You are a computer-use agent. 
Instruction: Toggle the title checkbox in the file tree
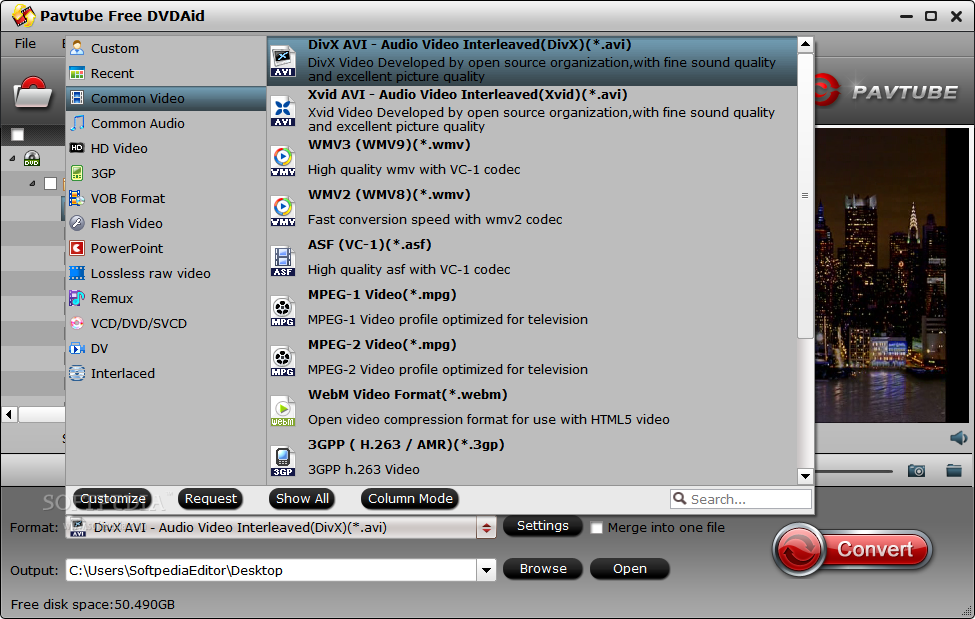click(x=50, y=184)
